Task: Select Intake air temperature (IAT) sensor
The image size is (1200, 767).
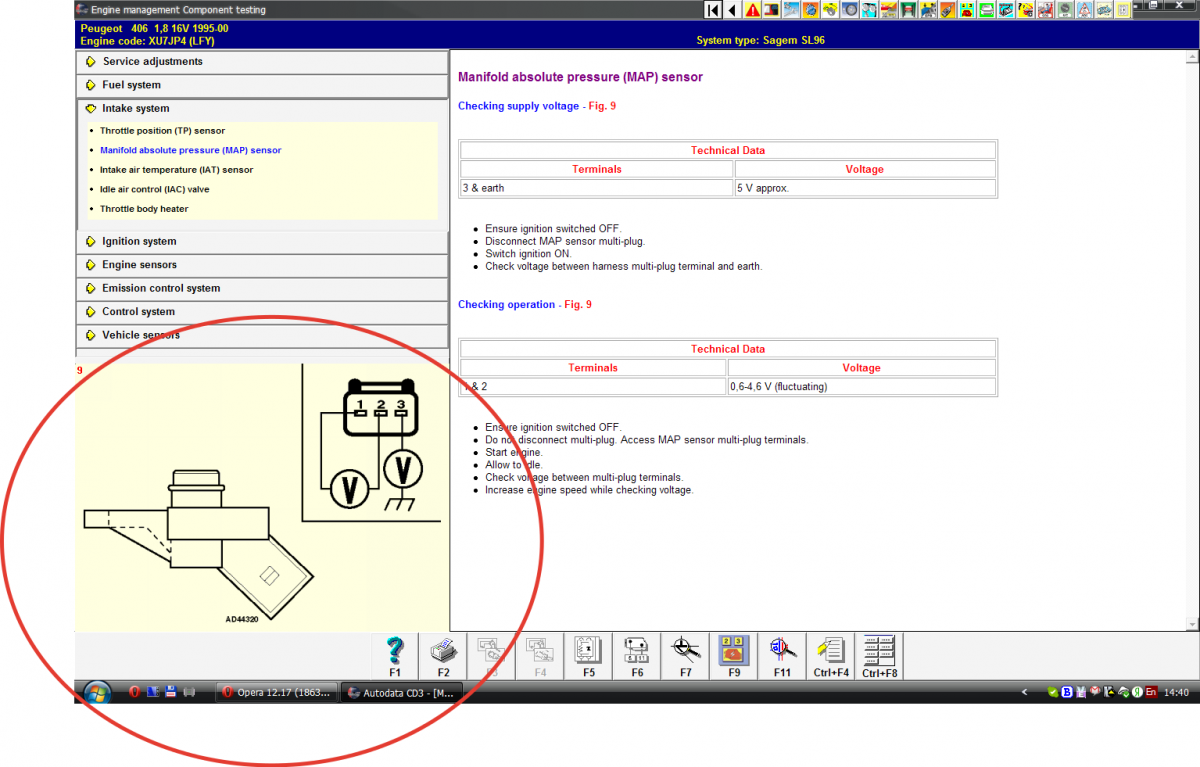Action: click(176, 170)
